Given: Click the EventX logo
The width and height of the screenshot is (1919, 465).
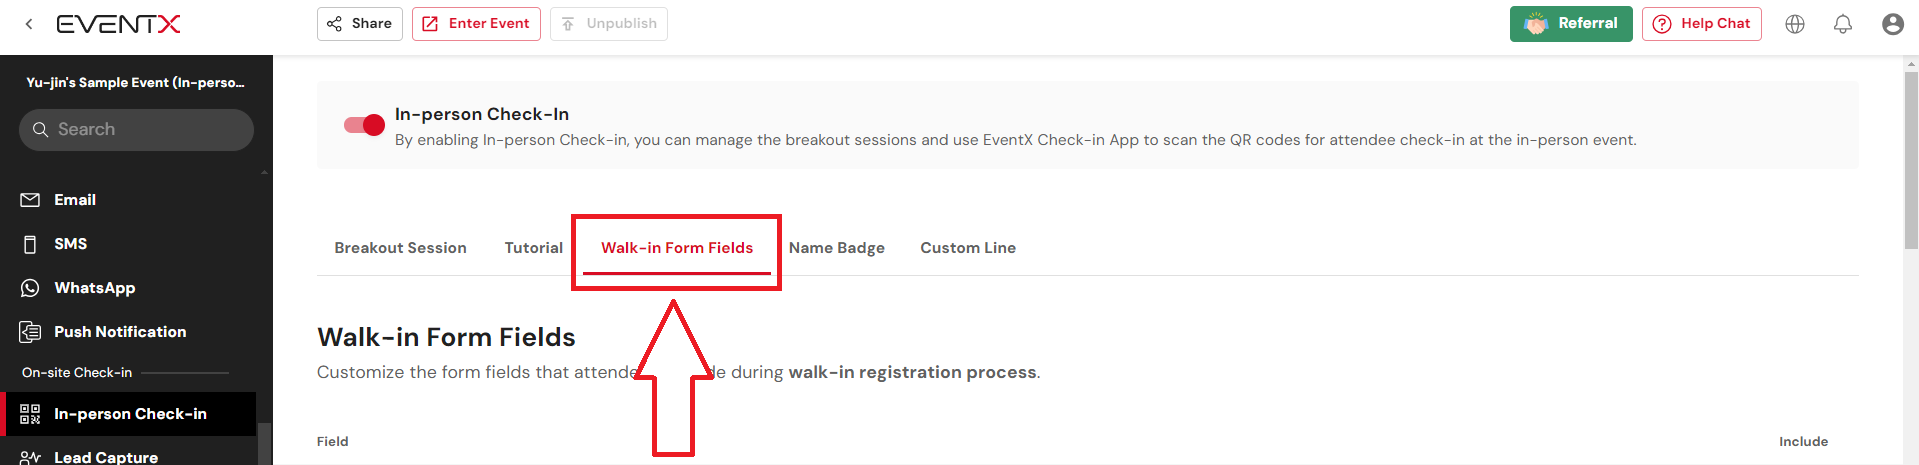Looking at the screenshot, I should [x=118, y=24].
